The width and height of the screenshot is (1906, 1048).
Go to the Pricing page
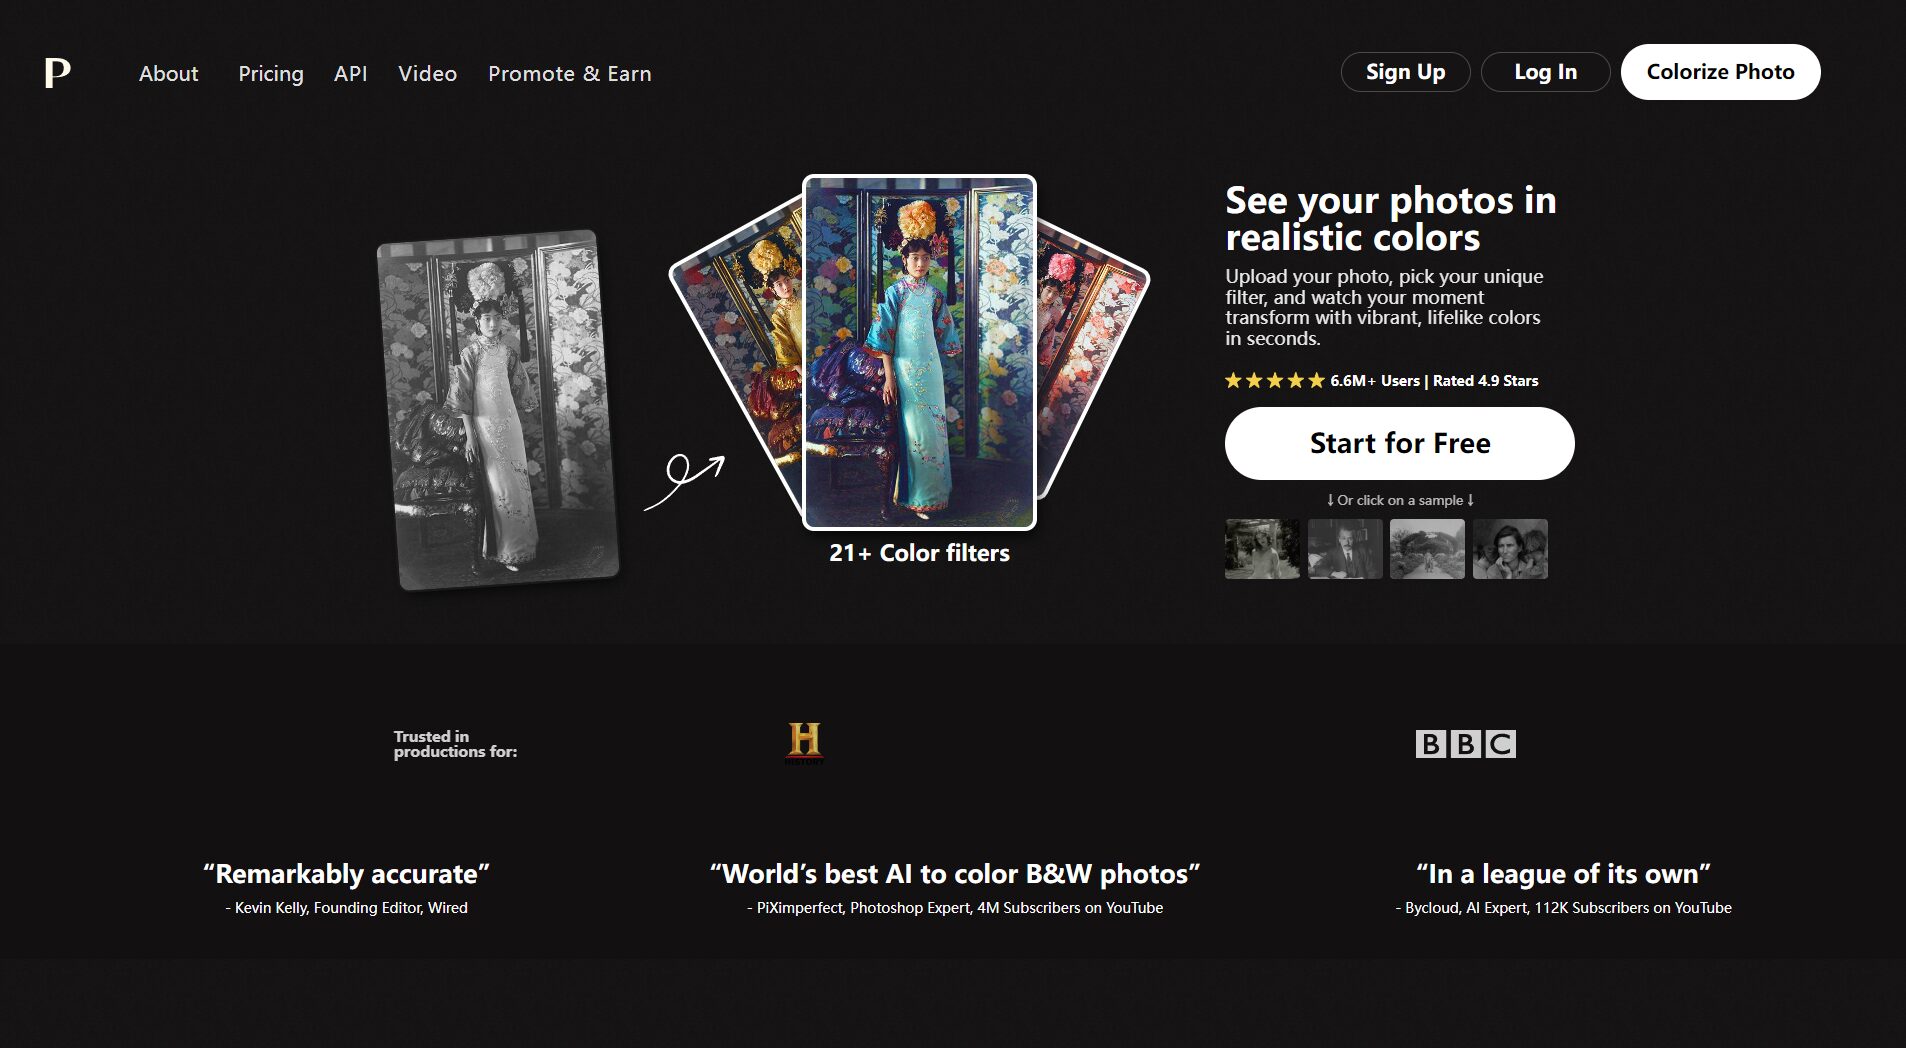(x=270, y=74)
